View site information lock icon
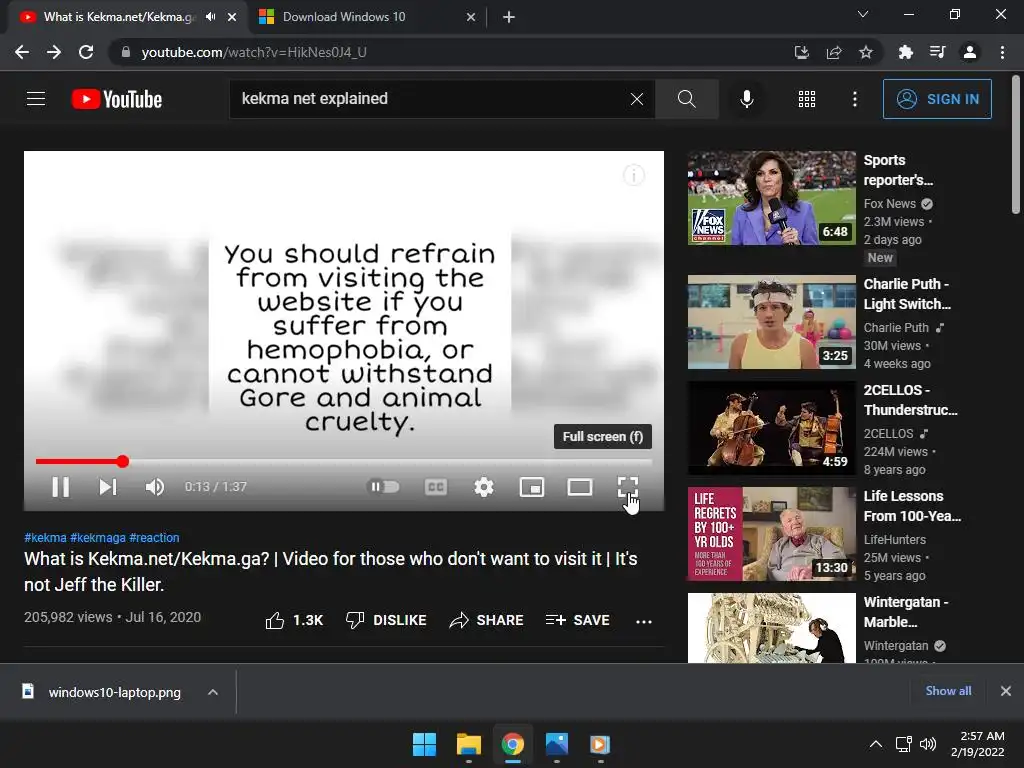Image resolution: width=1024 pixels, height=768 pixels. pos(126,52)
